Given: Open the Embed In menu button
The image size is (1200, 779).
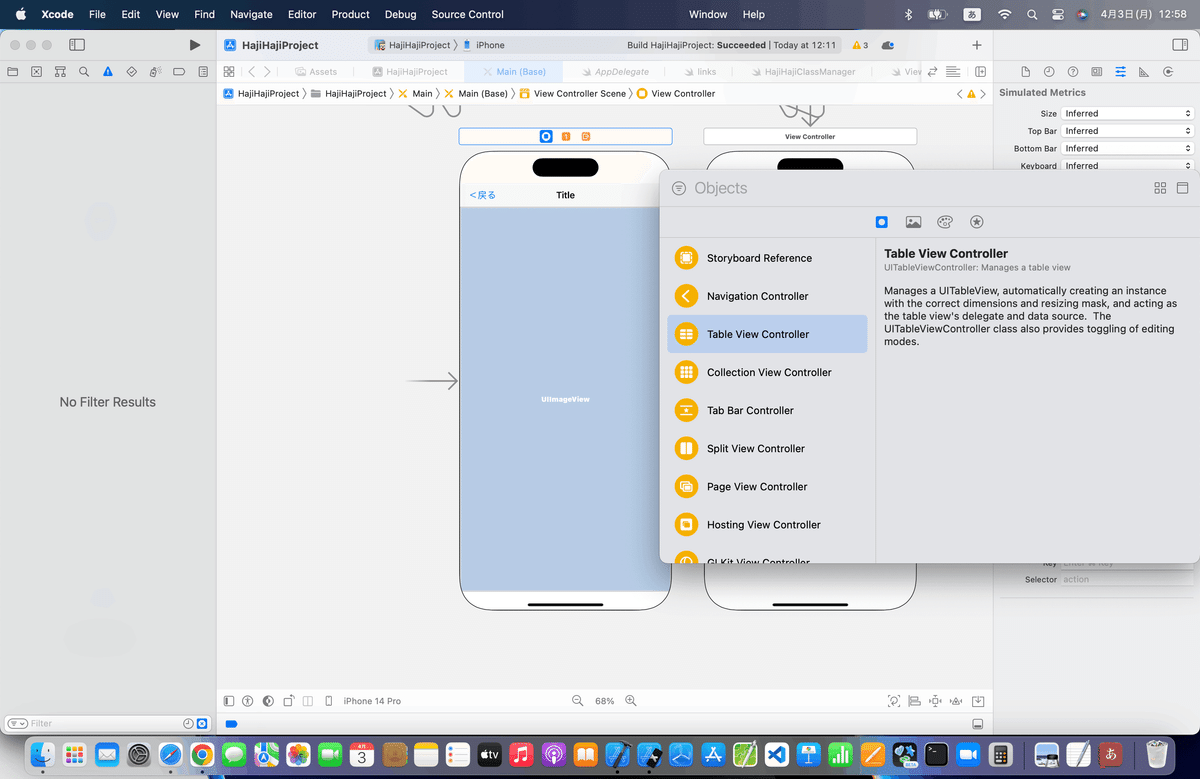Looking at the screenshot, I should (x=978, y=701).
